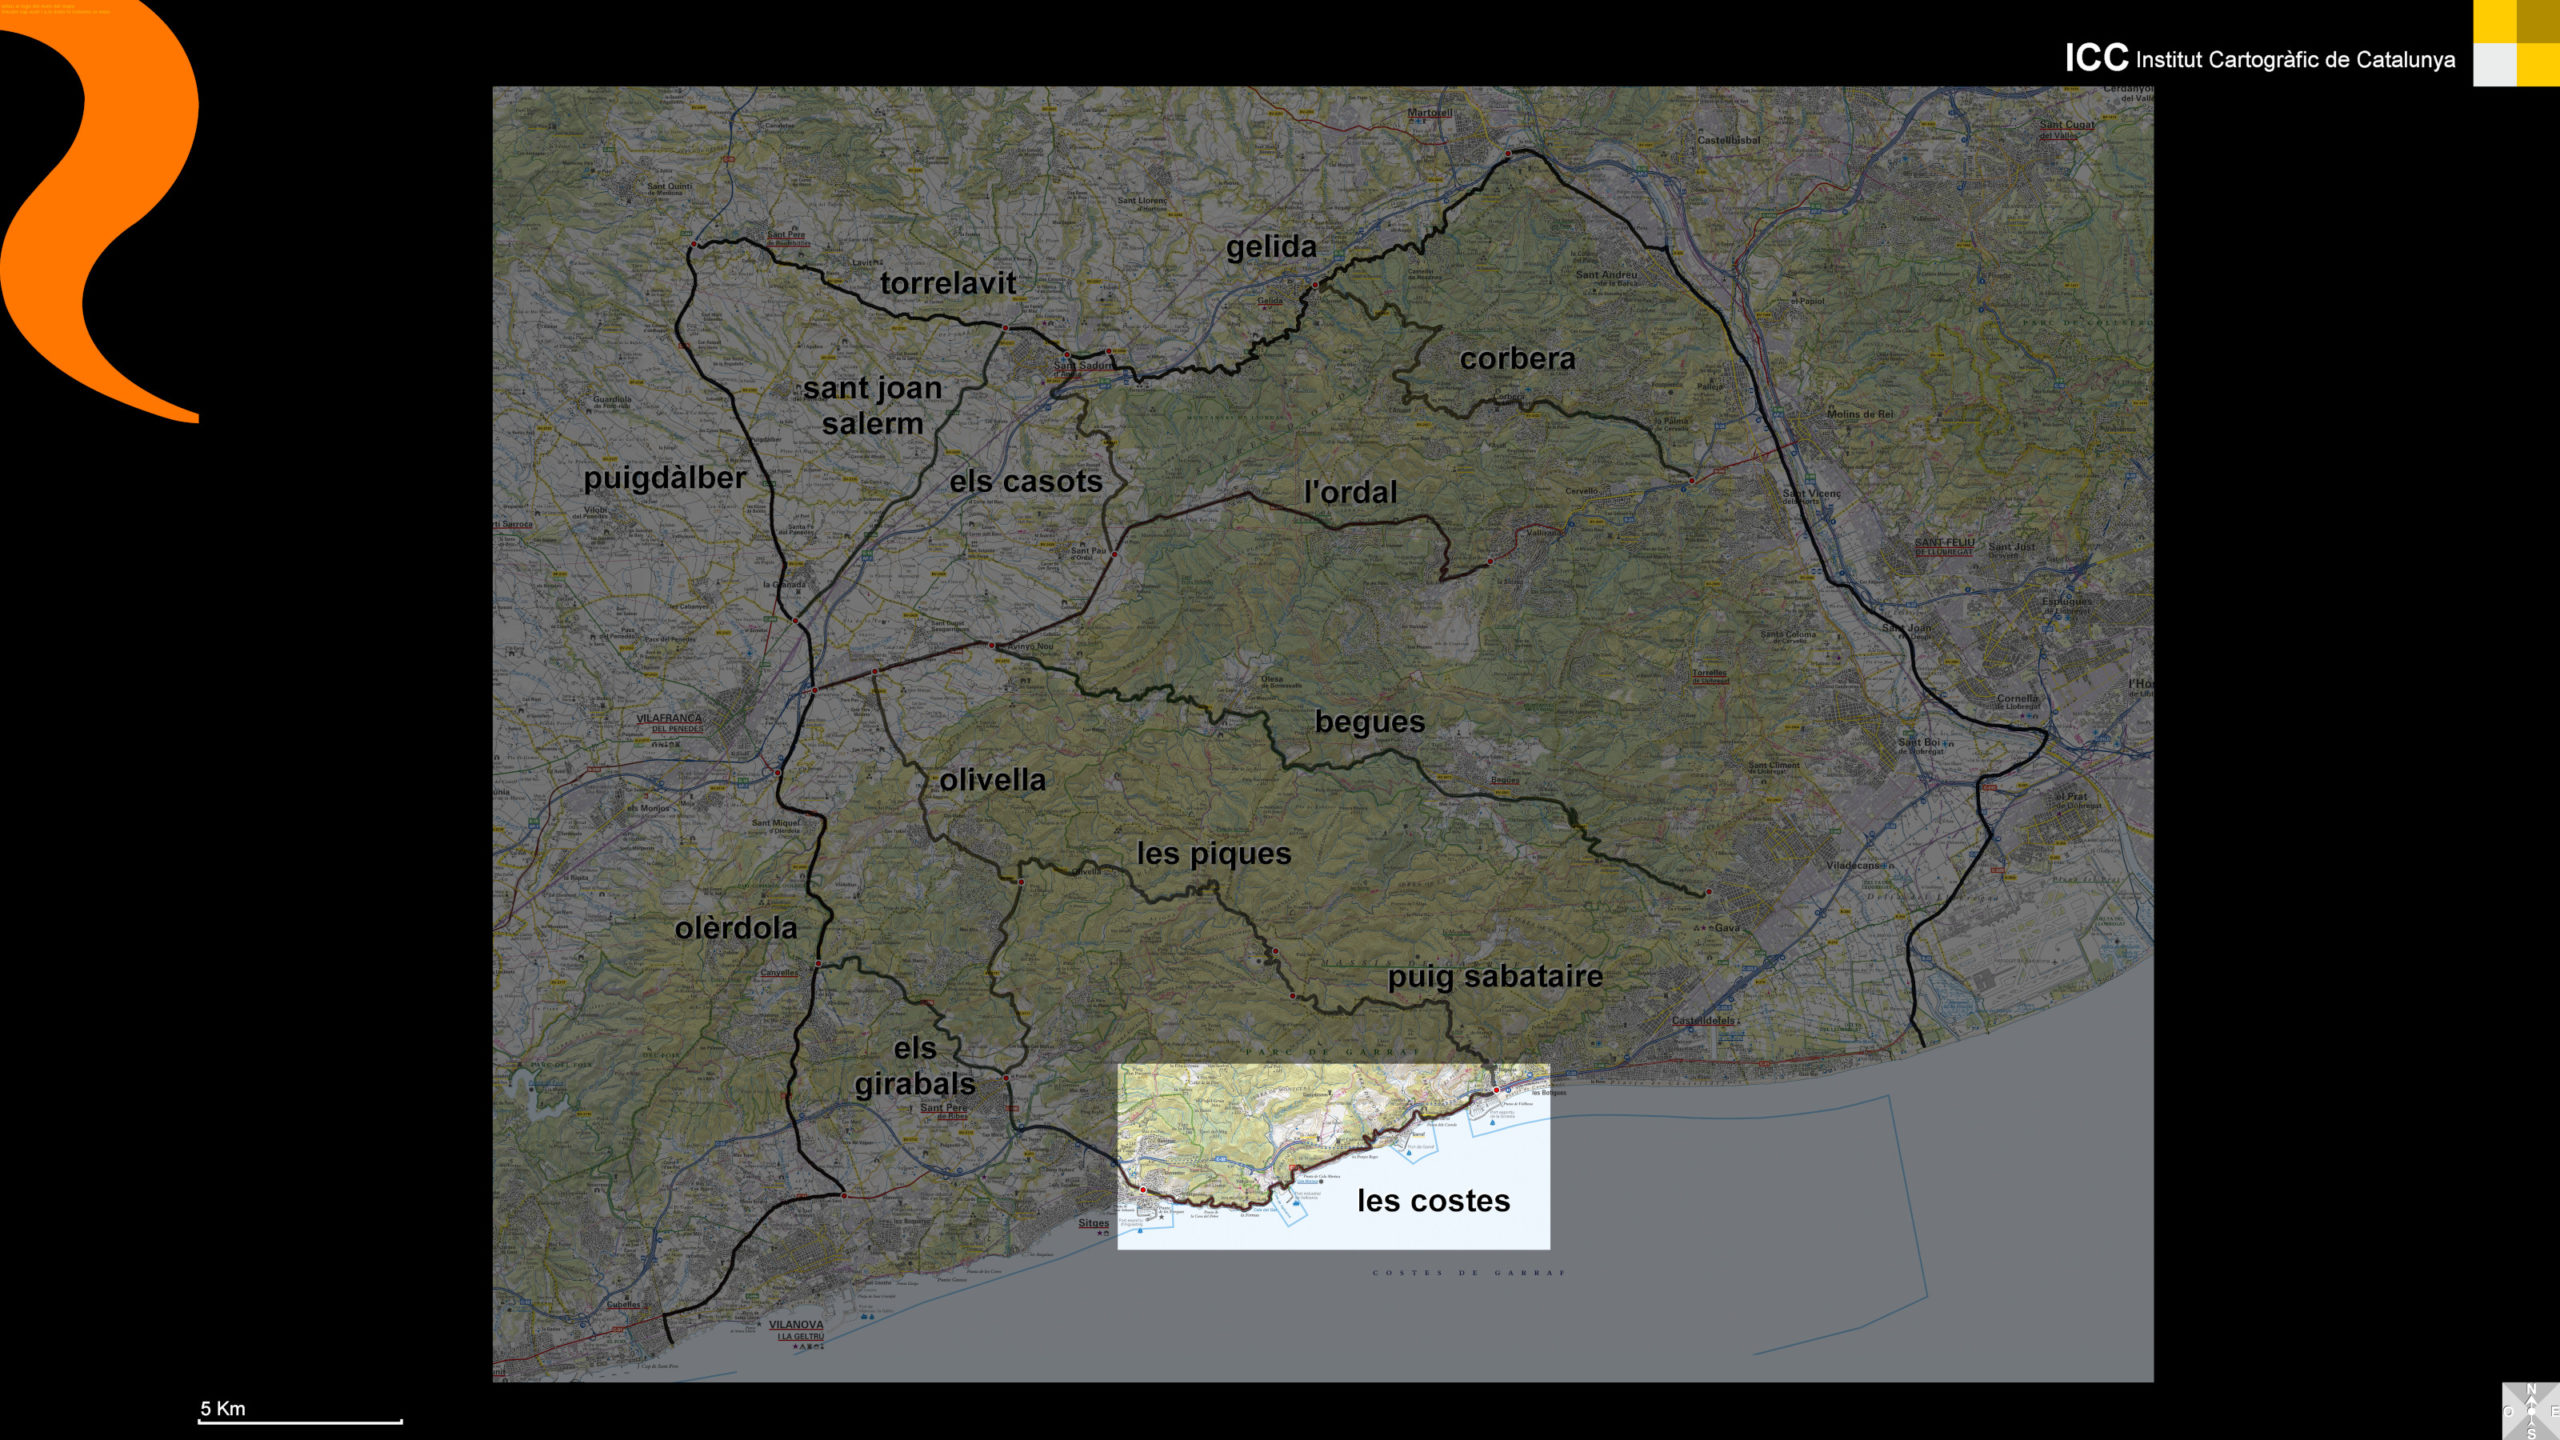Select the puig sabataire route label

coord(1495,976)
